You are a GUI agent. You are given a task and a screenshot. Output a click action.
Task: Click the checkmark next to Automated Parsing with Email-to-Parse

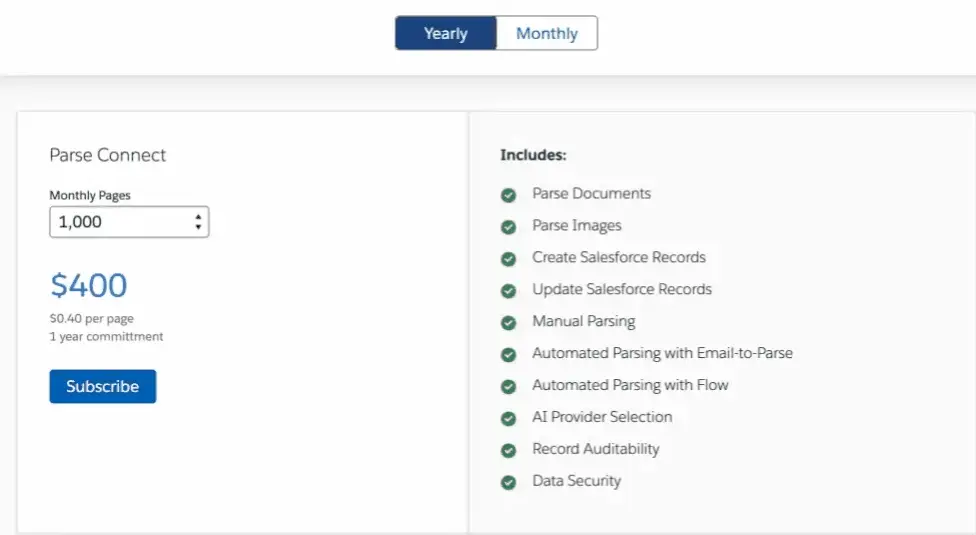click(509, 355)
